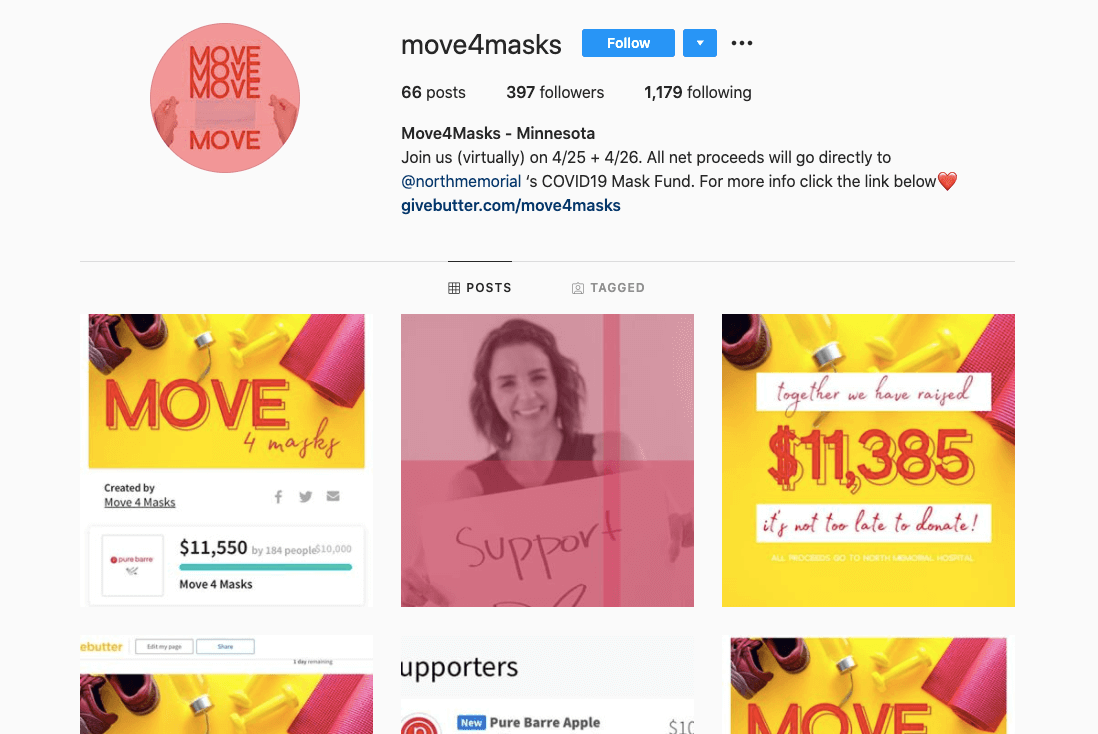Open the supporters Pure Barre Apple post
The height and width of the screenshot is (734, 1098).
point(548,684)
